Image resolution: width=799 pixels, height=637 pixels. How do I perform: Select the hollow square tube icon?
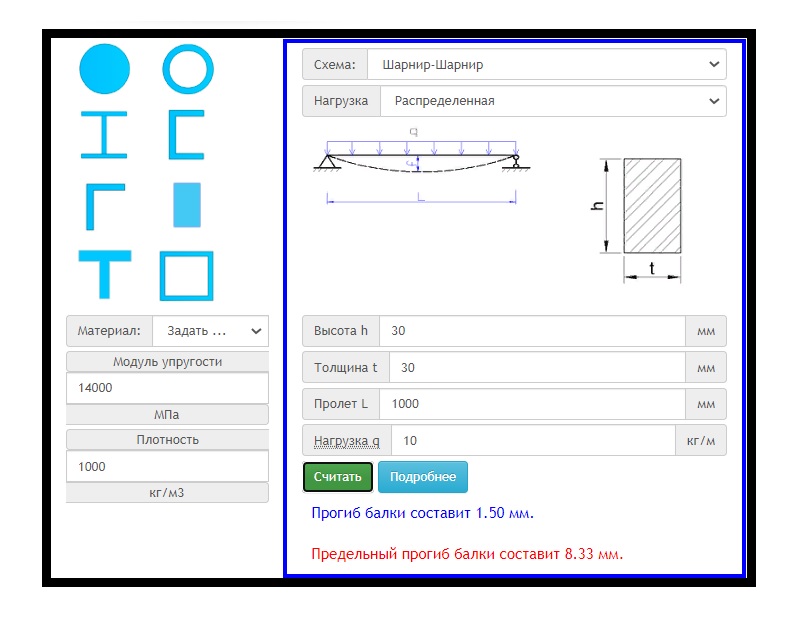point(187,275)
